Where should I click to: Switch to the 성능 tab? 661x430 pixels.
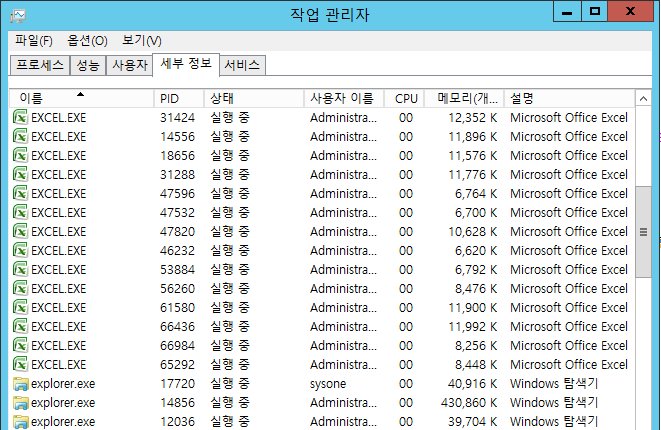[x=88, y=65]
